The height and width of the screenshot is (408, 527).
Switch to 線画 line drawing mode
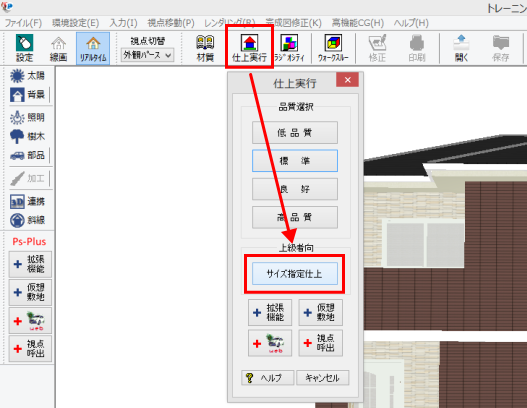click(x=58, y=48)
